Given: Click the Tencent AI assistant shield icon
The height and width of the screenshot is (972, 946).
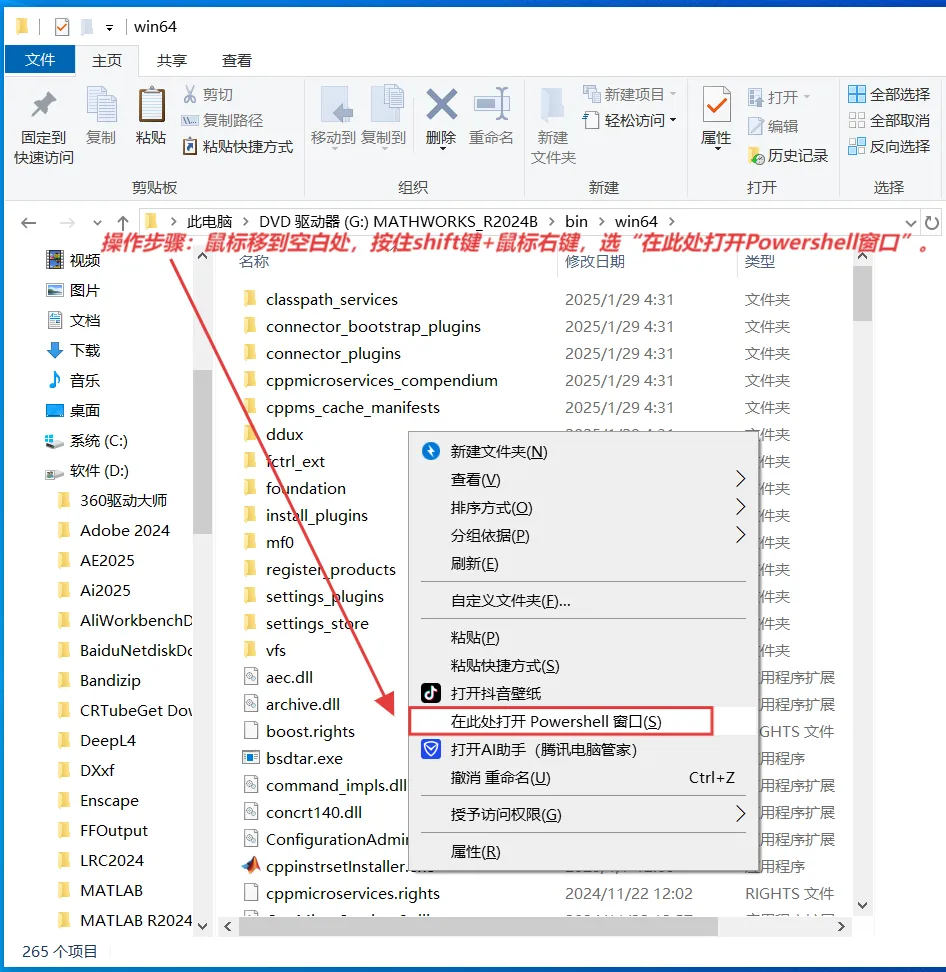Looking at the screenshot, I should click(x=431, y=749).
